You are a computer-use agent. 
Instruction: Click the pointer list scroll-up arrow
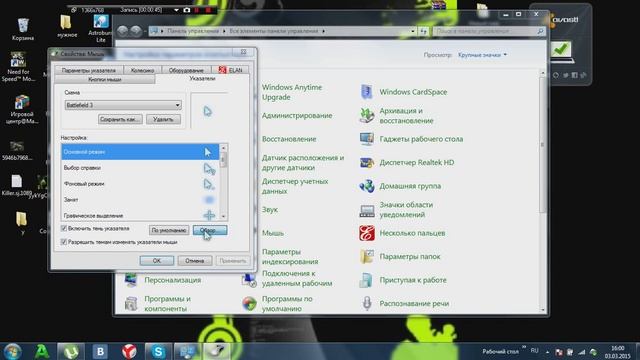[223, 148]
